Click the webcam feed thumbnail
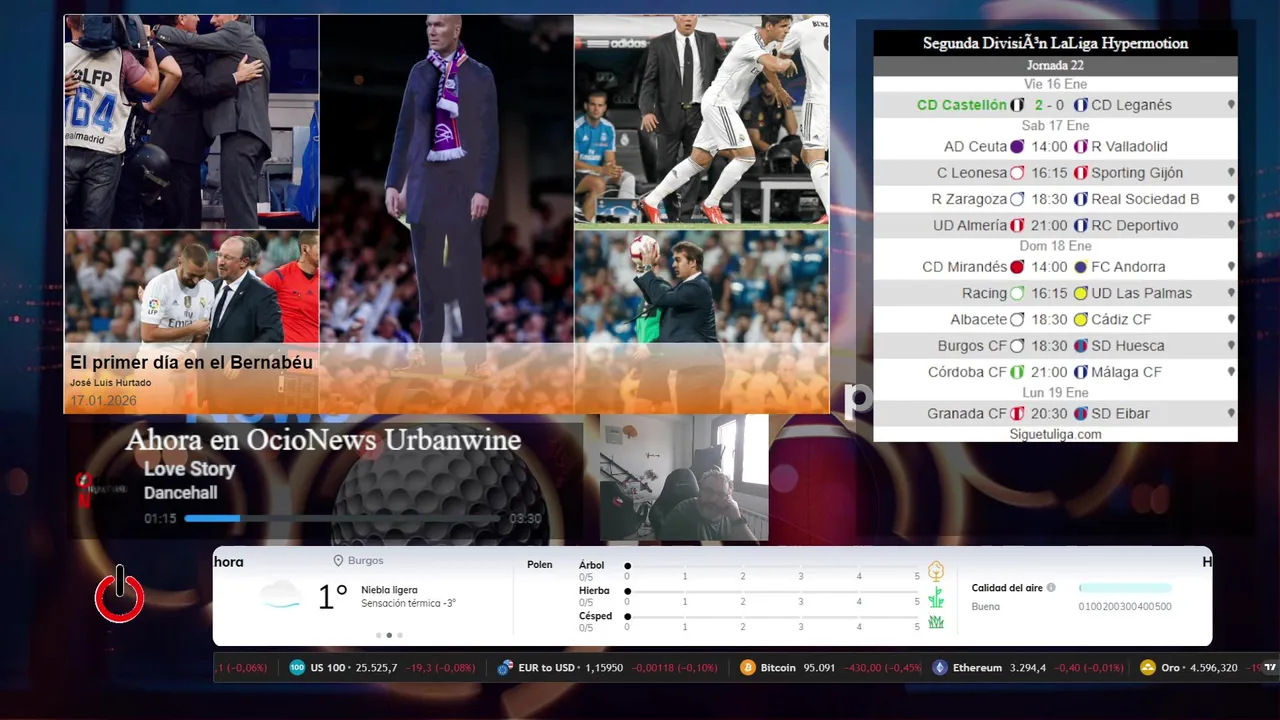The height and width of the screenshot is (720, 1280). pyautogui.click(x=684, y=479)
